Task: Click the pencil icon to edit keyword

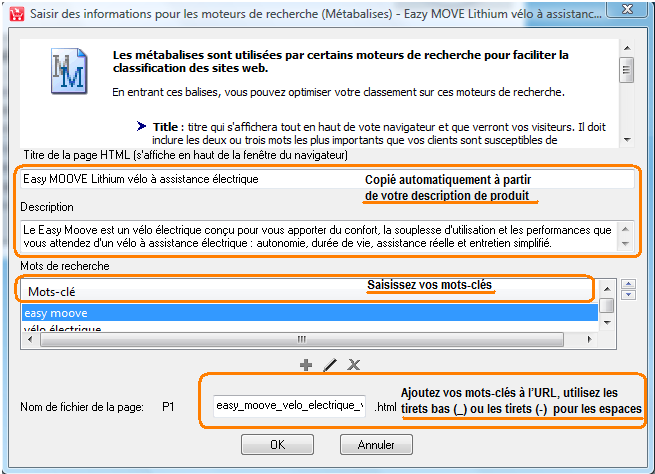Action: point(330,365)
